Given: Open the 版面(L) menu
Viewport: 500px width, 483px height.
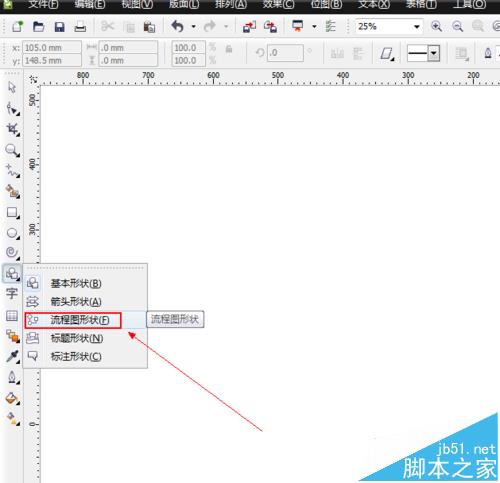Looking at the screenshot, I should (x=184, y=4).
